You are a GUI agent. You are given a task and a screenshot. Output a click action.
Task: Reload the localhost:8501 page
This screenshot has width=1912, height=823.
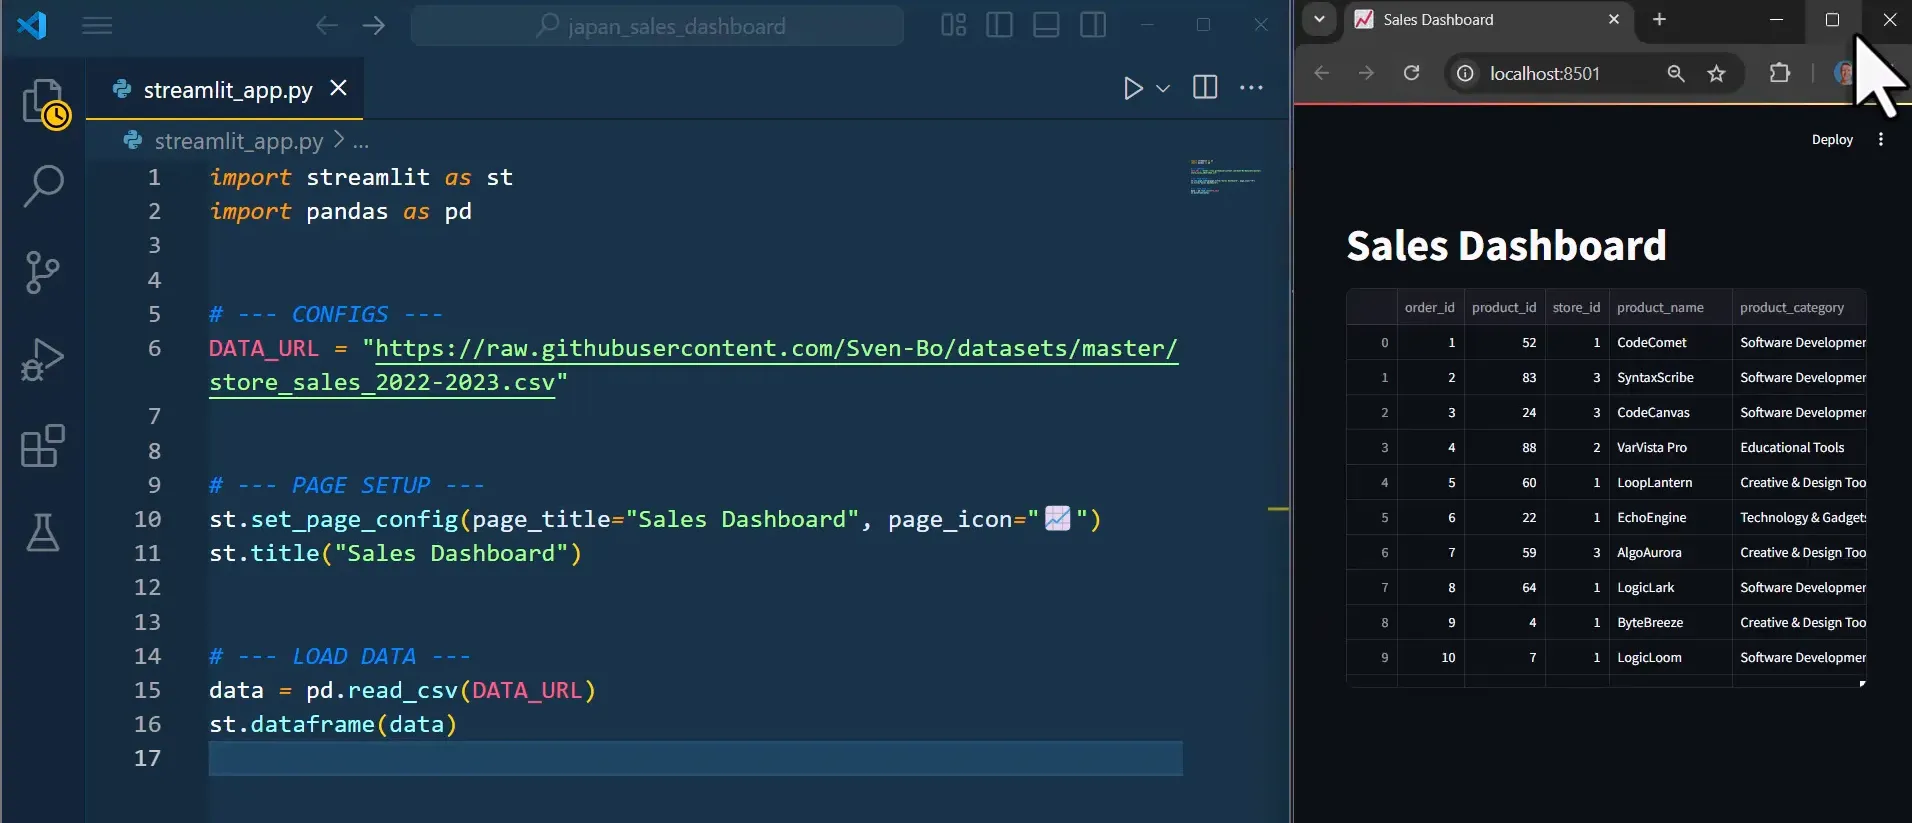point(1411,73)
